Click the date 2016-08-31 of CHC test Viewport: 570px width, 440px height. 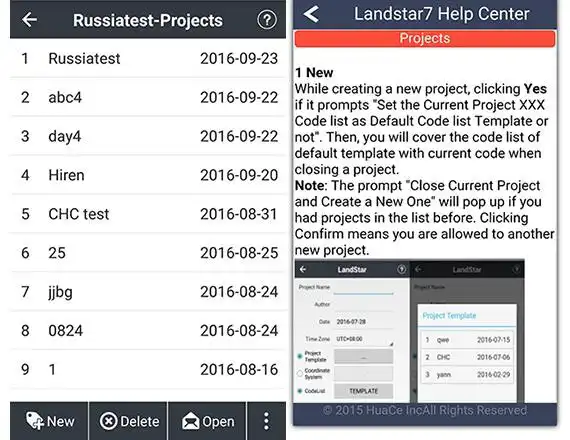(x=239, y=214)
